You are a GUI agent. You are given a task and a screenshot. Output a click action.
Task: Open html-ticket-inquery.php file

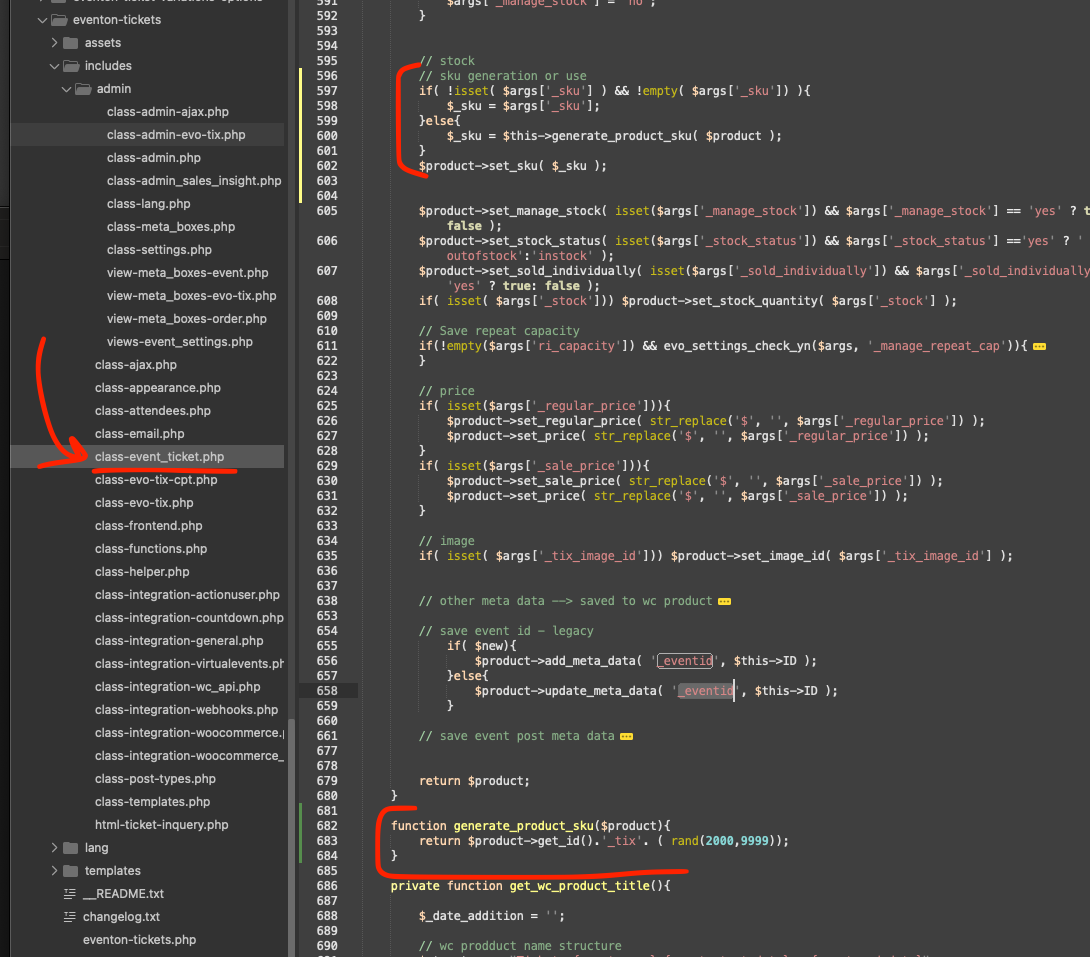coord(161,824)
